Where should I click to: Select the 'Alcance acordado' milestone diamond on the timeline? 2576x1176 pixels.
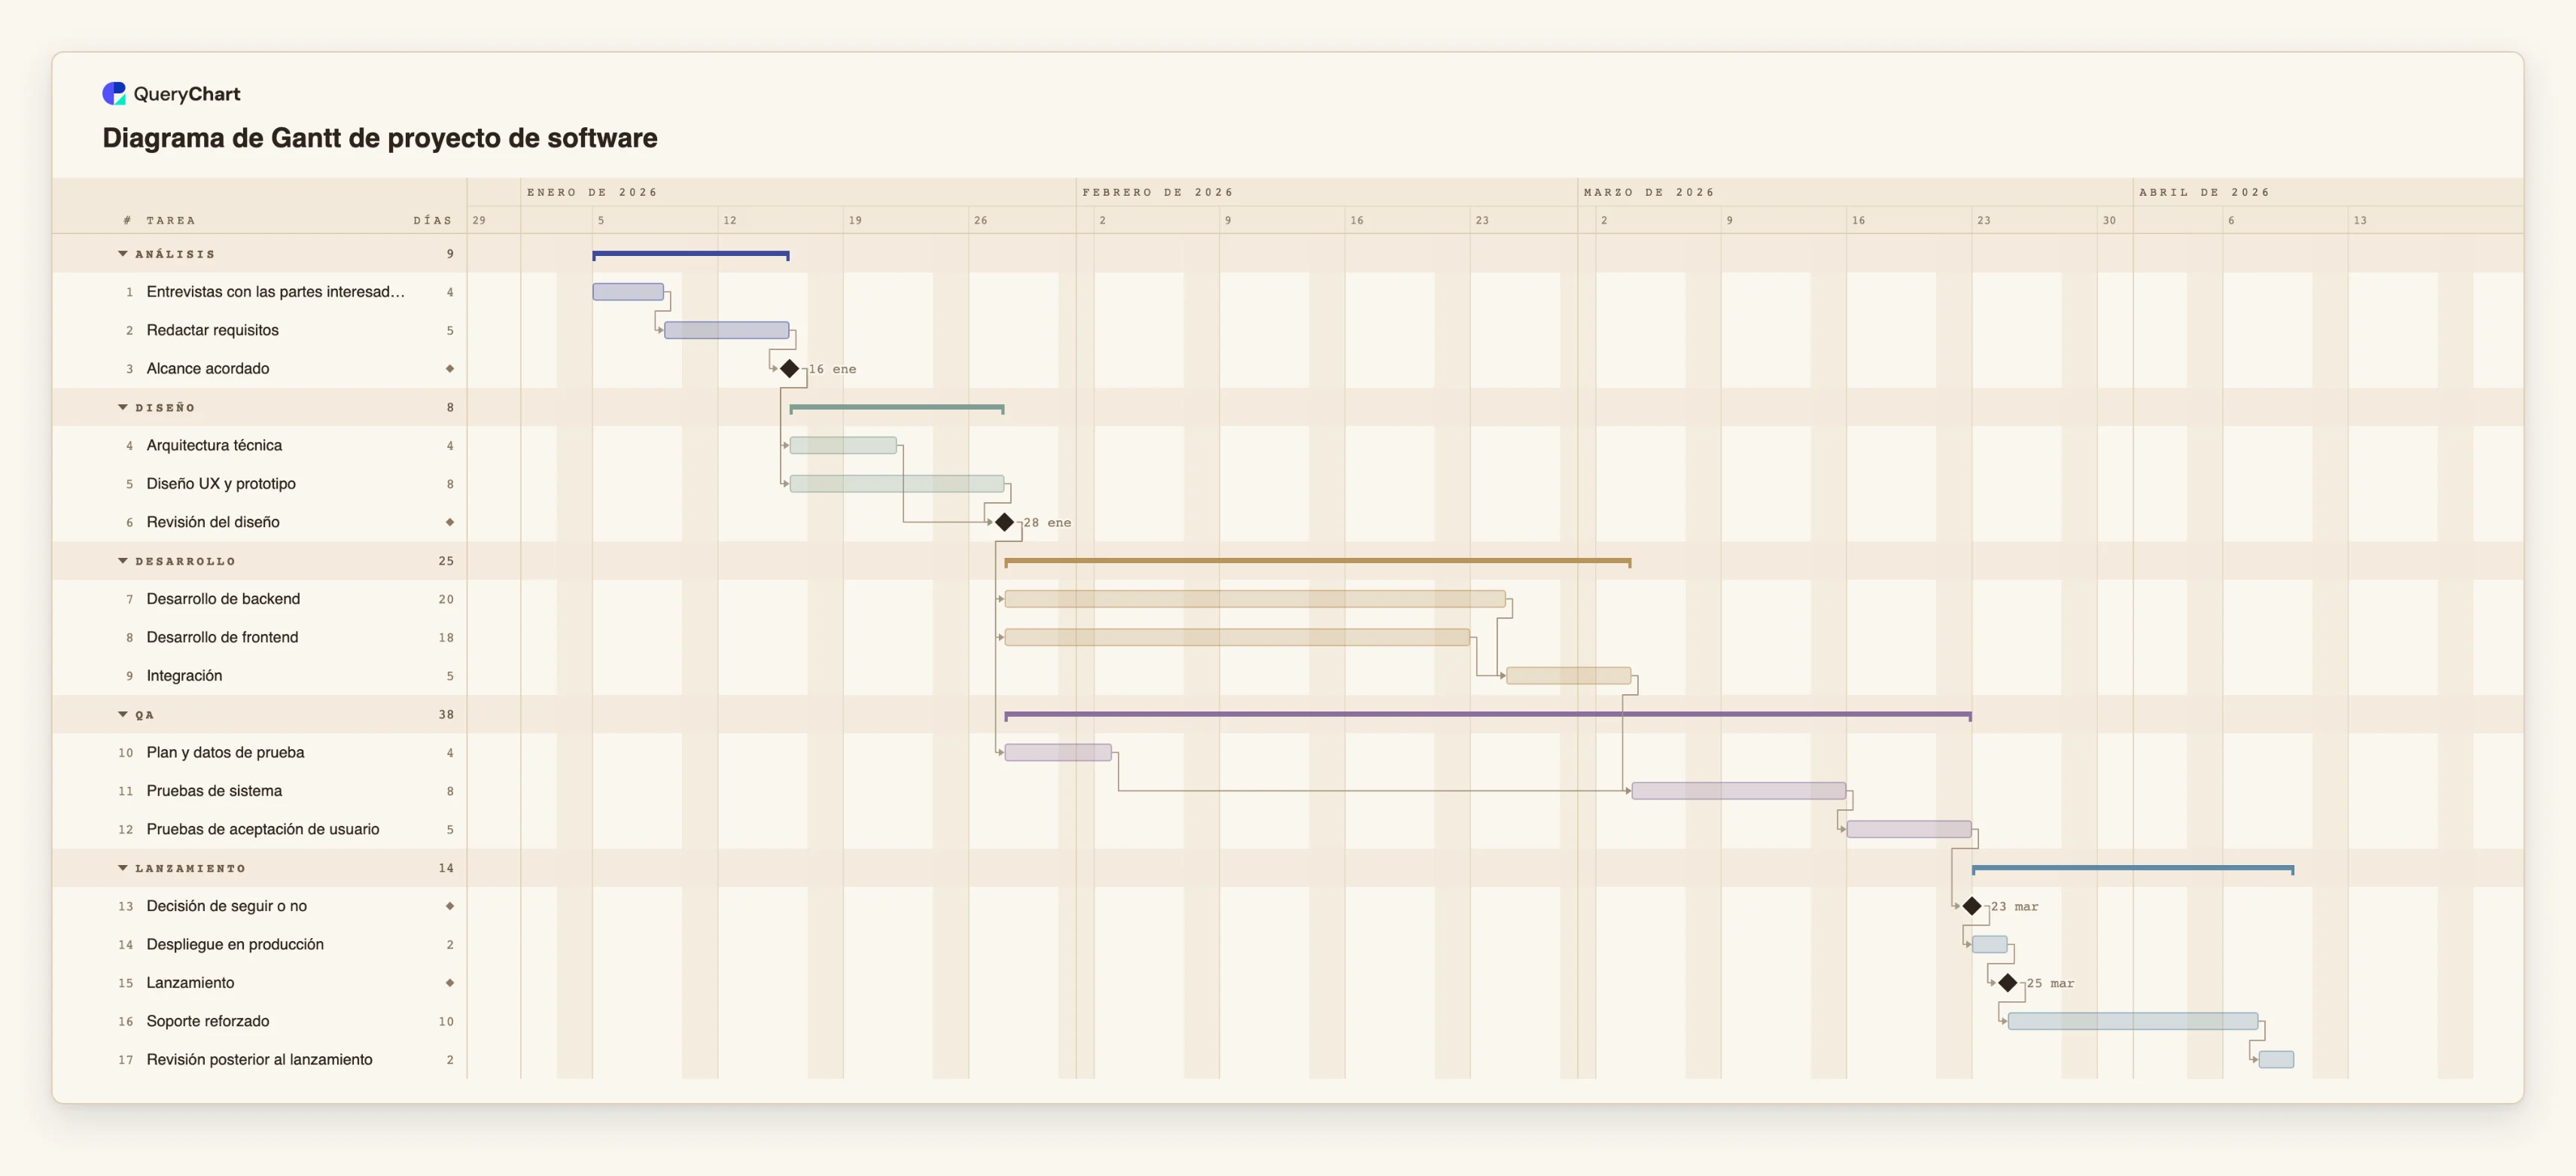789,369
